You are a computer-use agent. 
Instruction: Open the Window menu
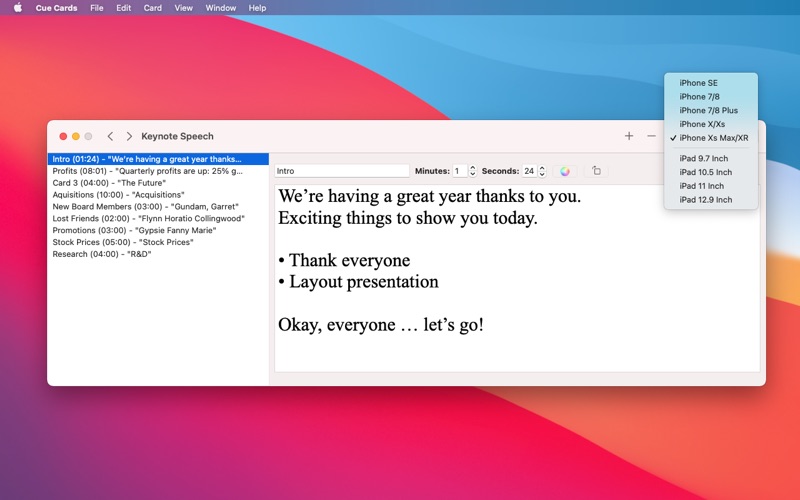pyautogui.click(x=220, y=8)
